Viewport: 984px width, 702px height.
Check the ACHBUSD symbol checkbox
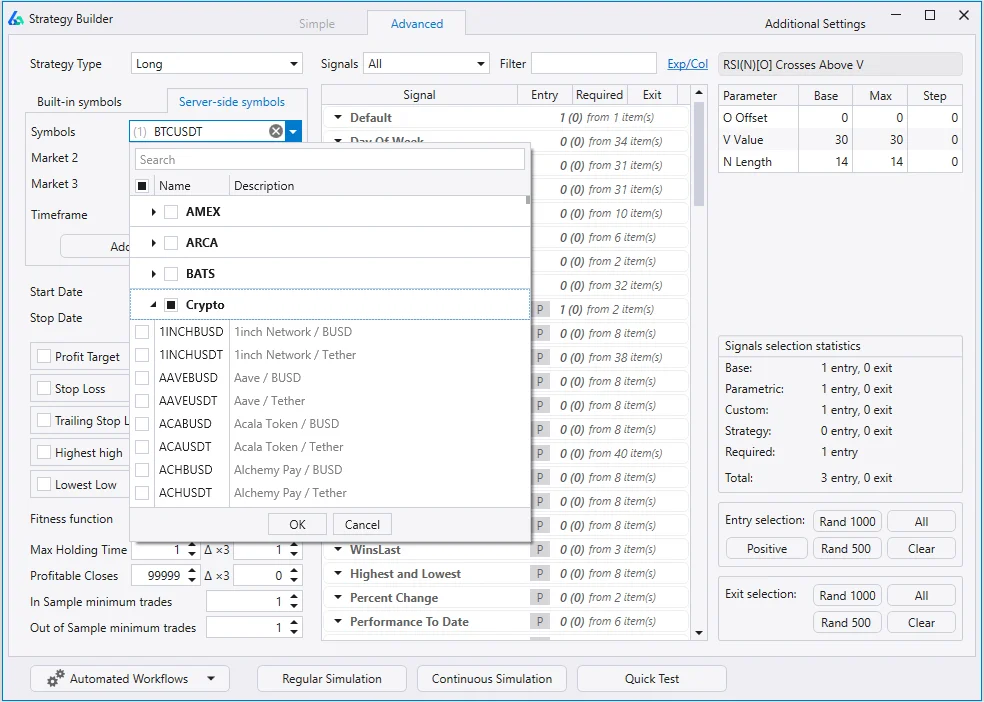[142, 470]
